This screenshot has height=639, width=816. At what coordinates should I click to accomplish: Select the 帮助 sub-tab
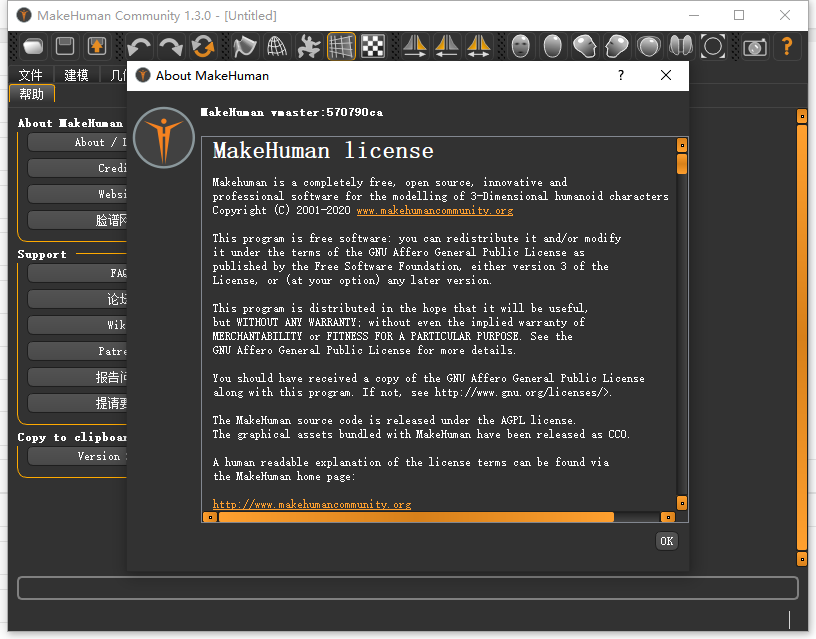pos(32,94)
